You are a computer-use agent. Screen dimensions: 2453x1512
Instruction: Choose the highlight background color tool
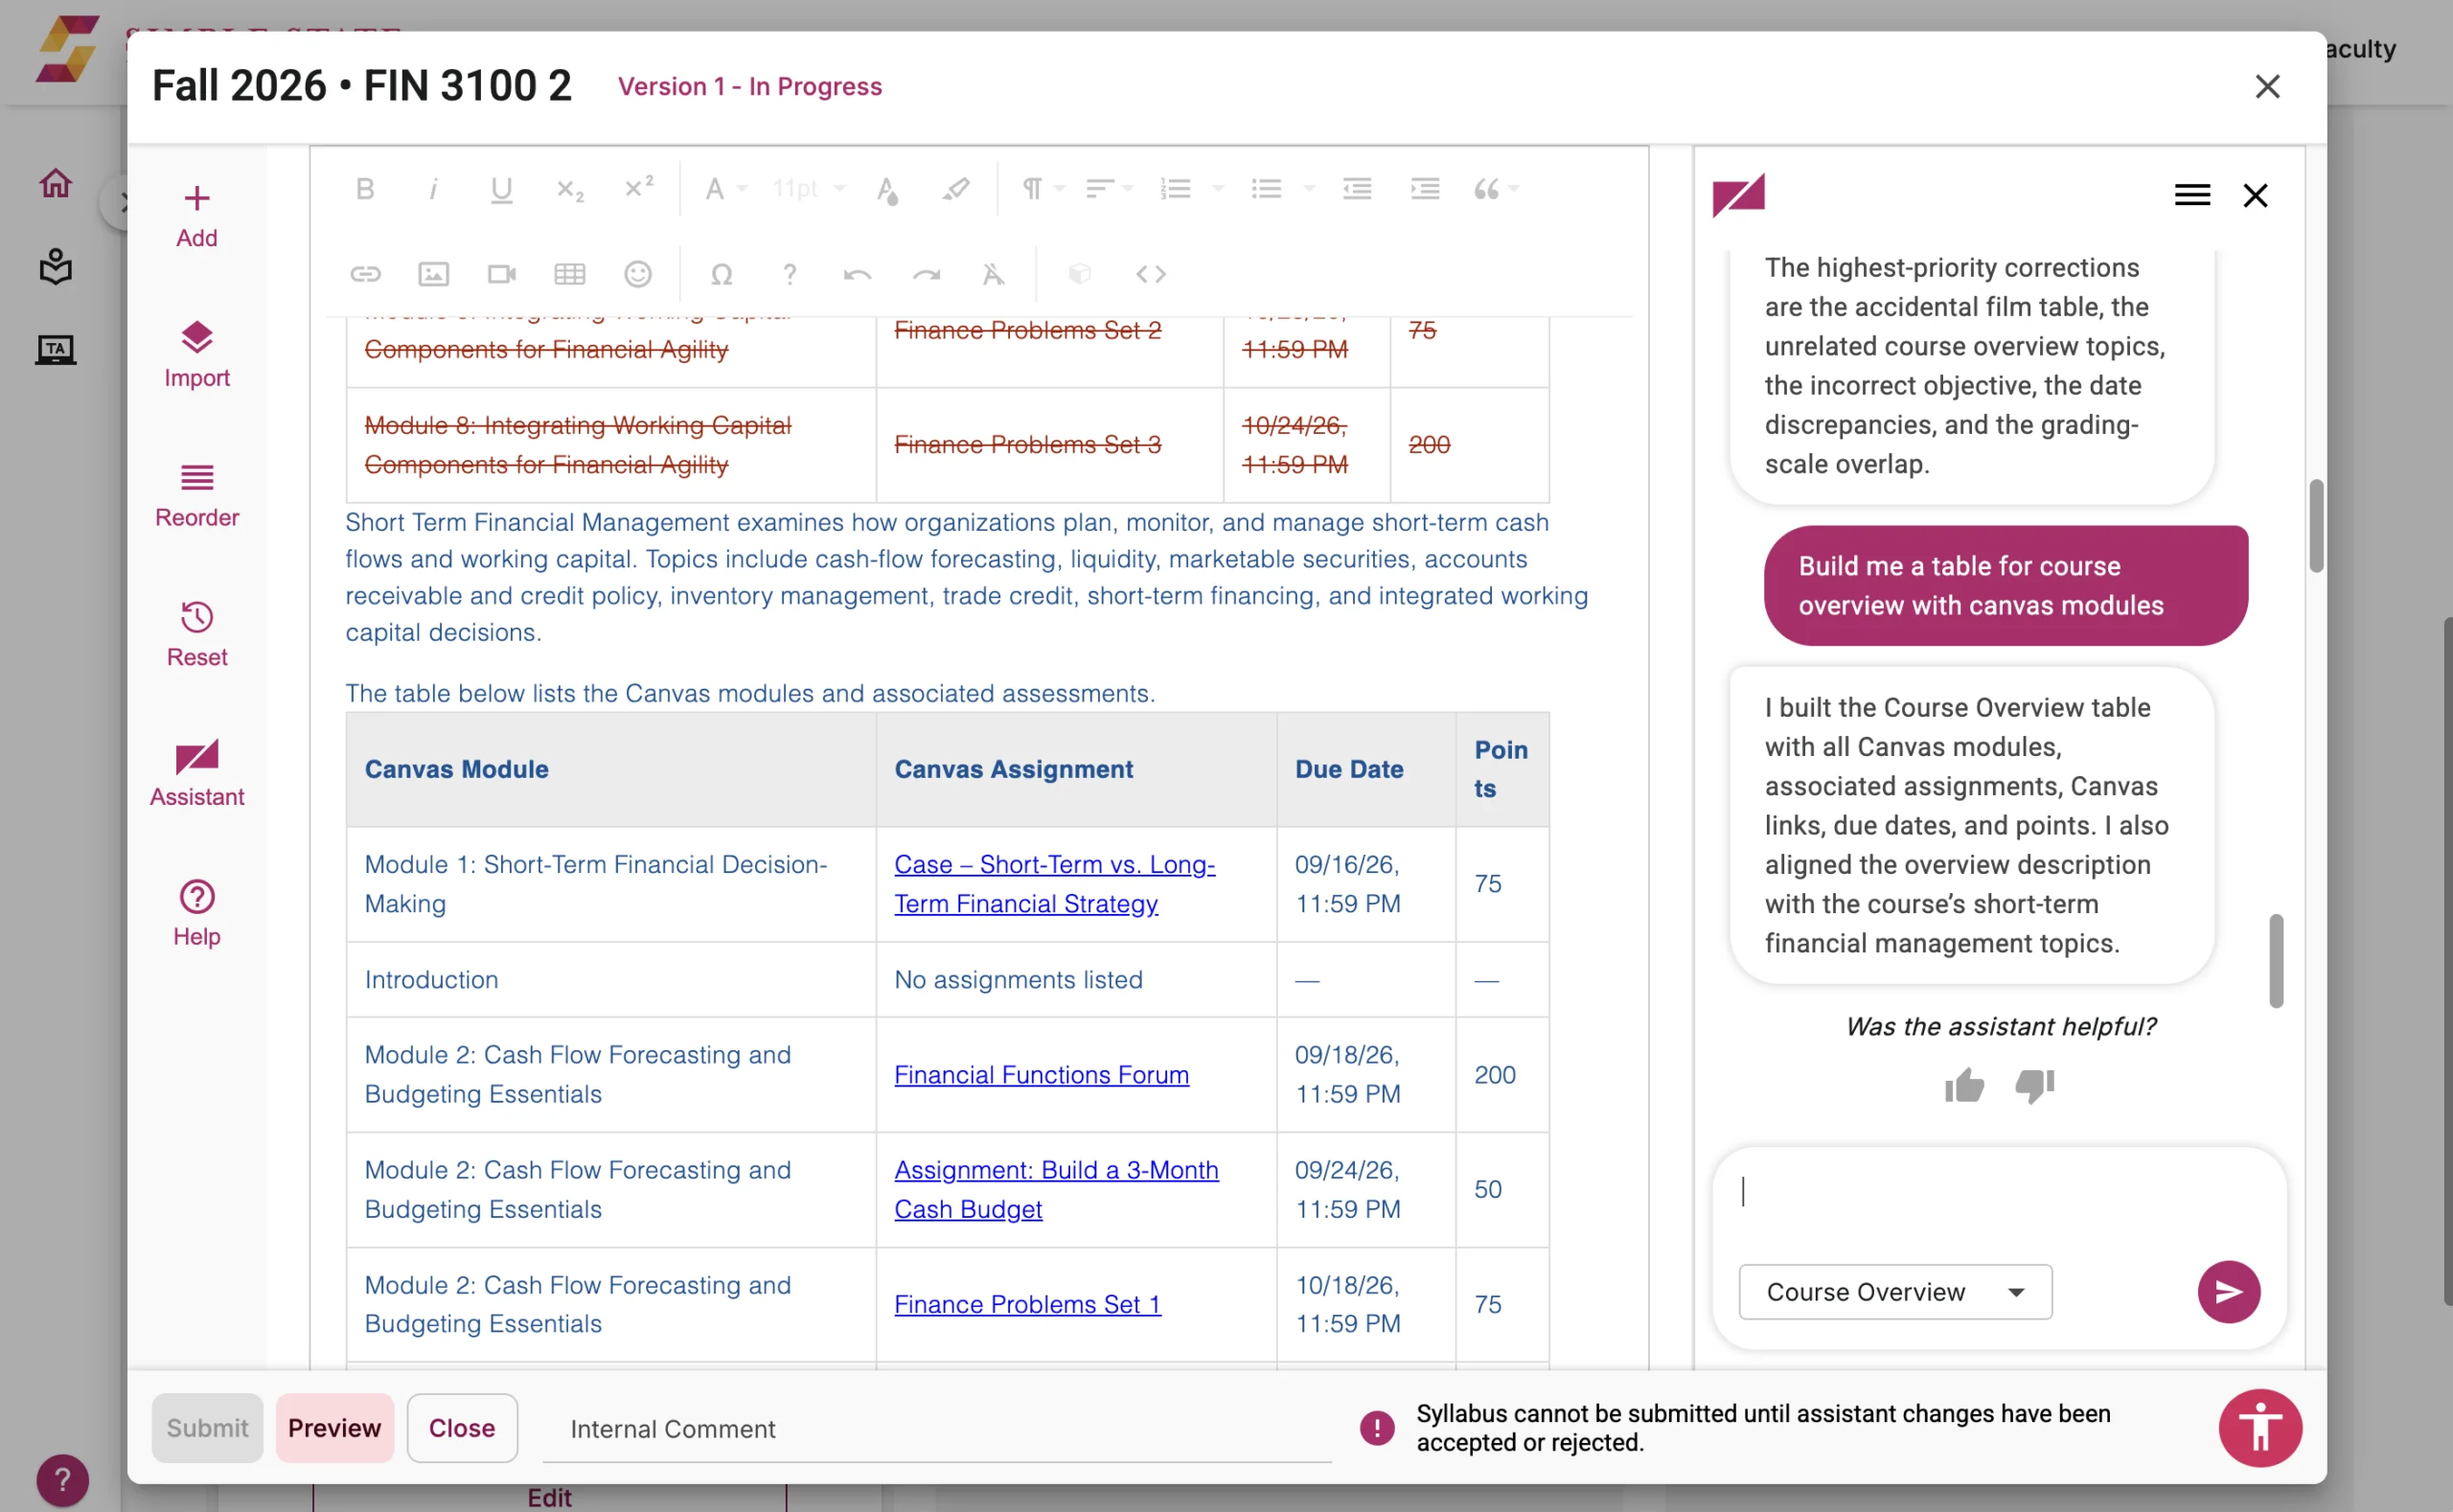tap(955, 189)
